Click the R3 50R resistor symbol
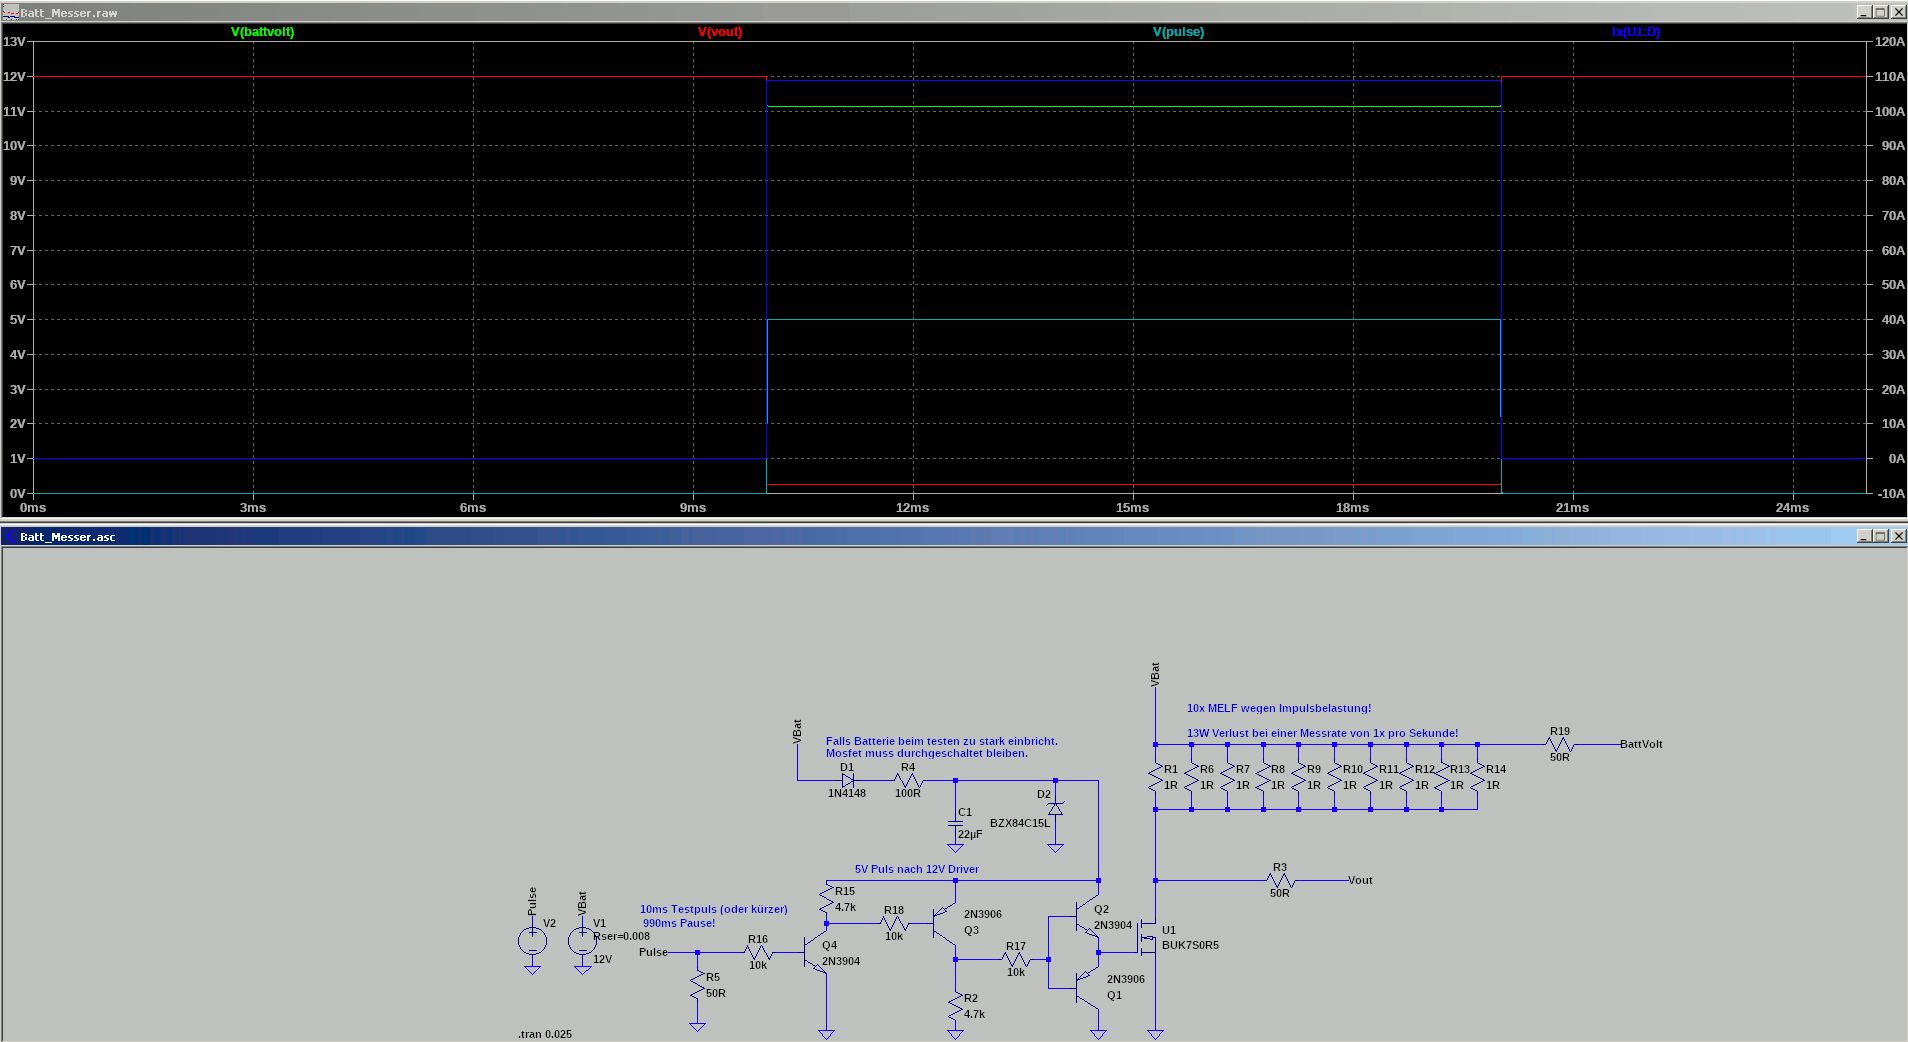This screenshot has height=1042, width=1908. coord(1280,881)
